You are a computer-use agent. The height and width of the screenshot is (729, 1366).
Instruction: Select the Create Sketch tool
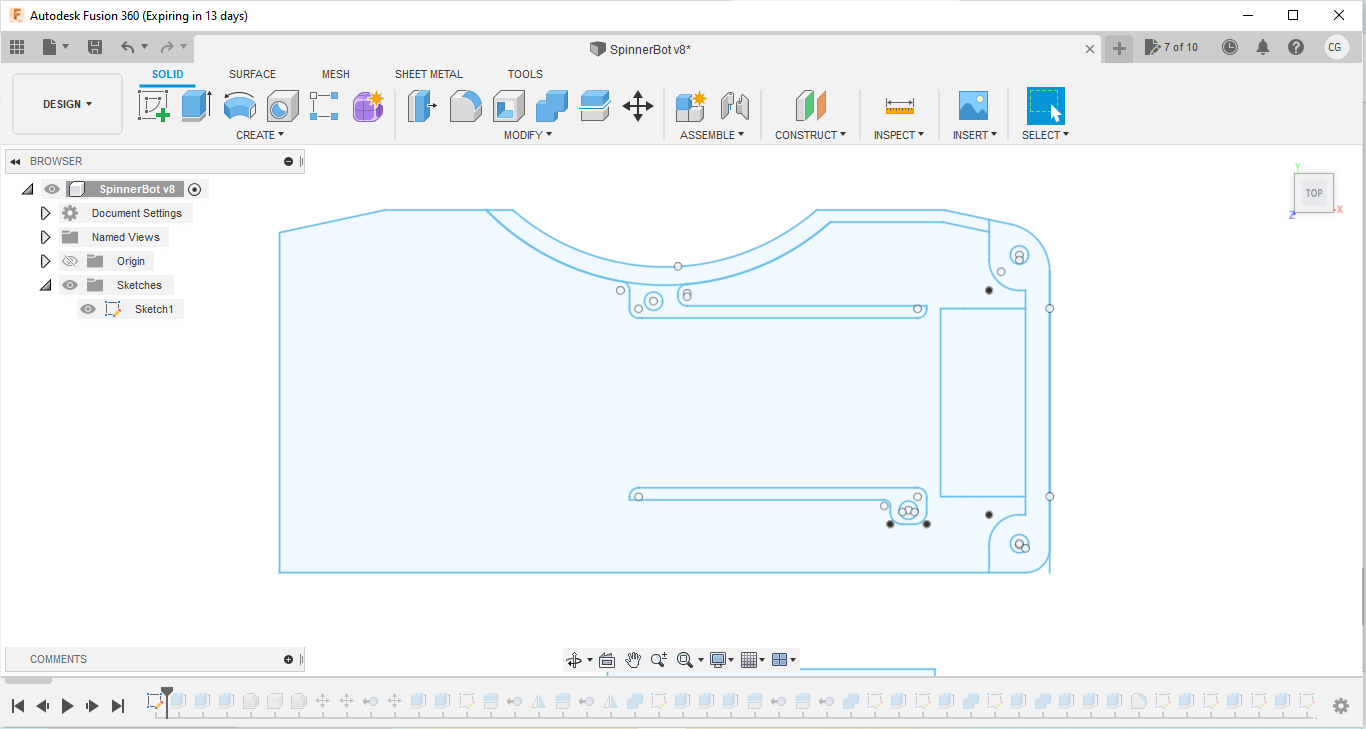(154, 105)
